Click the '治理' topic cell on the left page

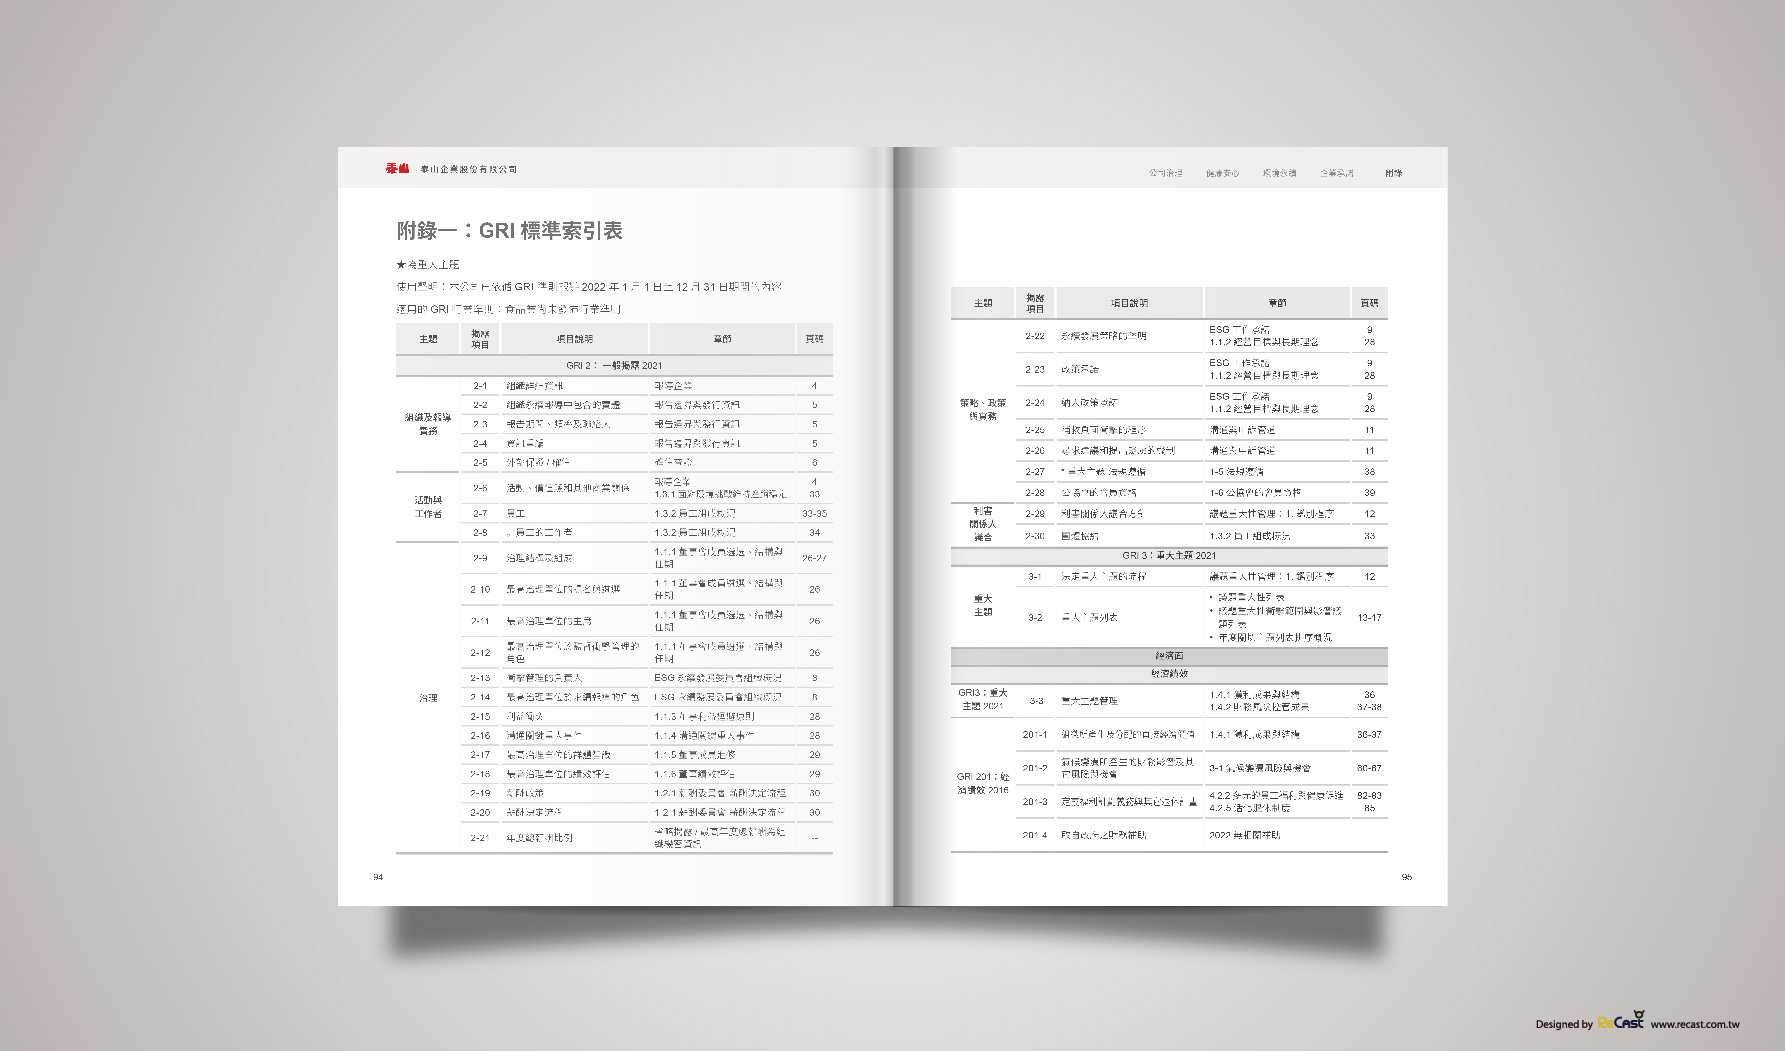[428, 698]
